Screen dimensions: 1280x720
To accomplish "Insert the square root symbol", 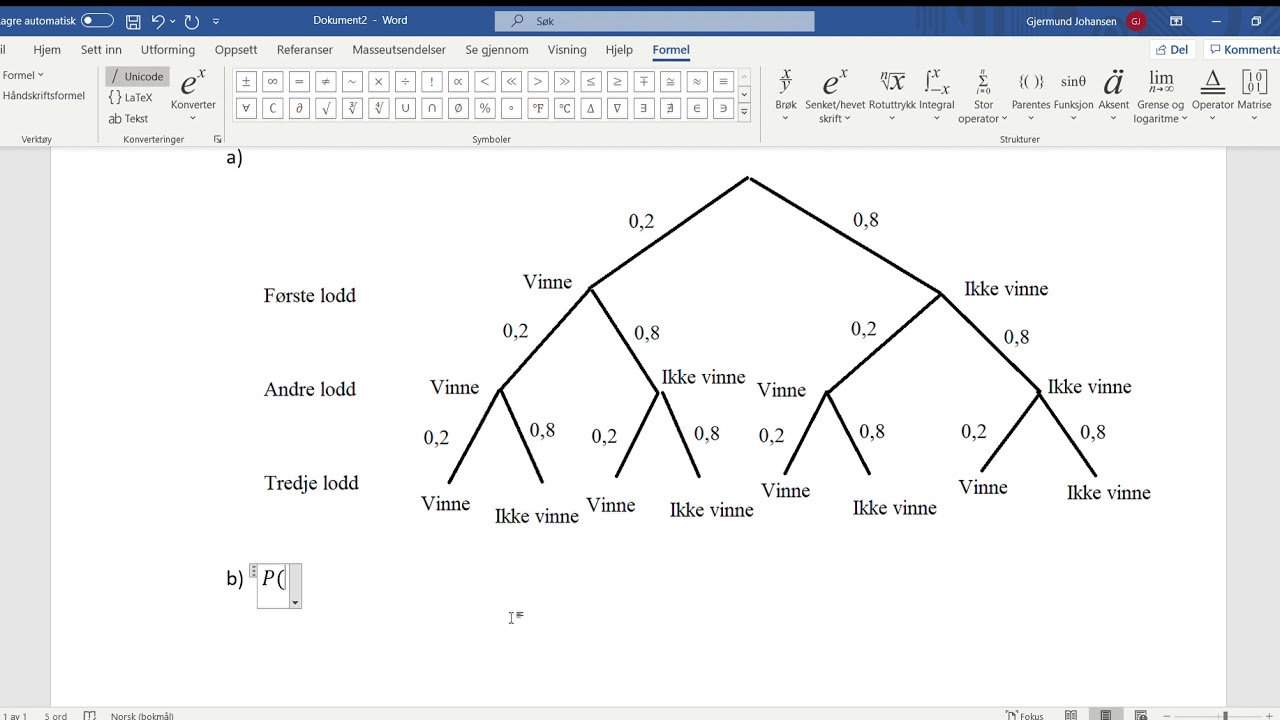I will 326,108.
